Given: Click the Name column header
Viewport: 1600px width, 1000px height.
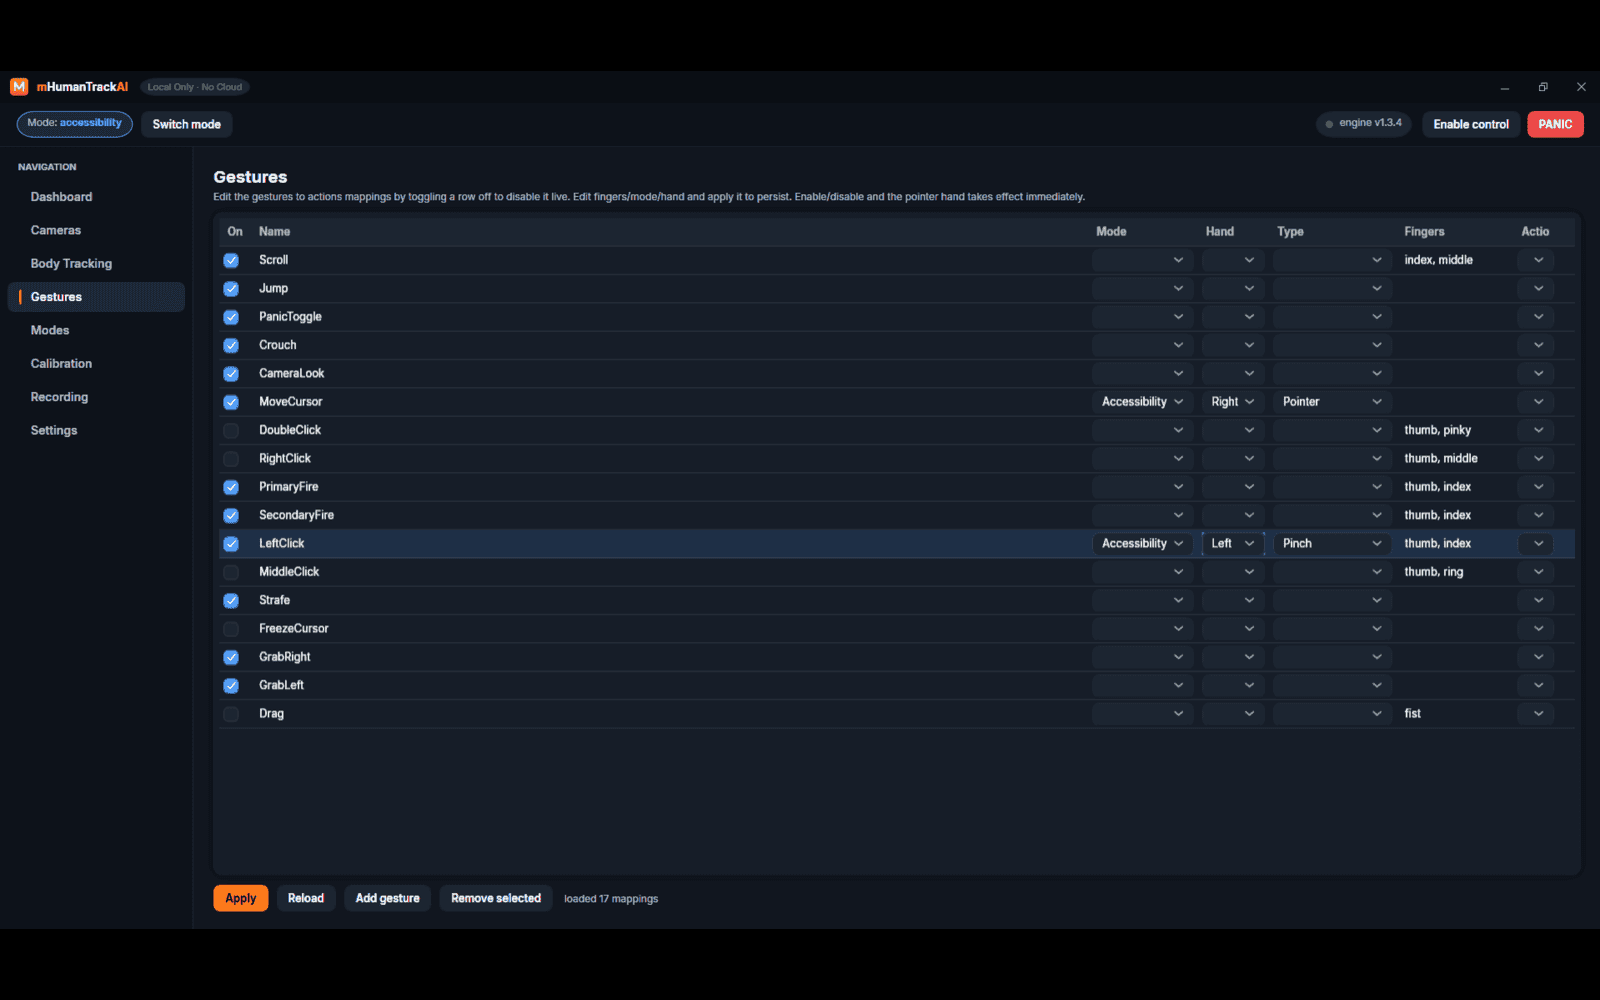Looking at the screenshot, I should [x=274, y=232].
